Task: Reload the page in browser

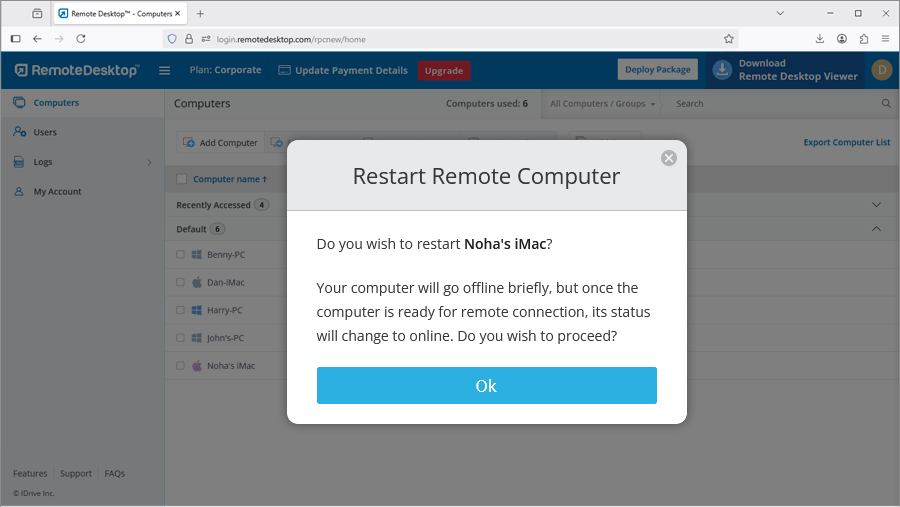Action: pyautogui.click(x=81, y=39)
